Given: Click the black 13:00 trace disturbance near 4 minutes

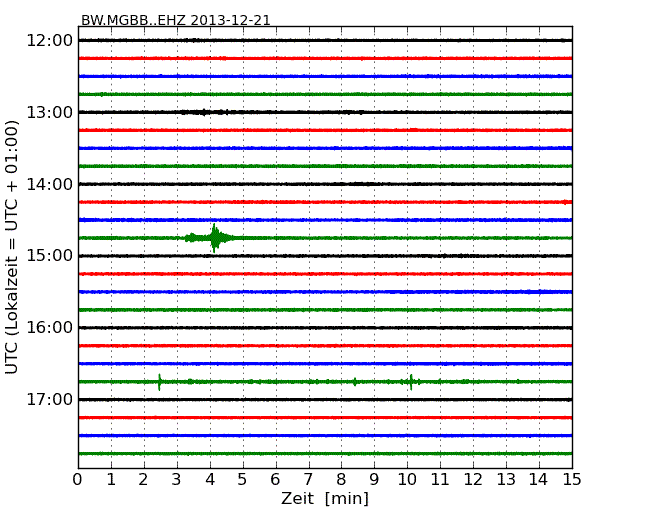Looking at the screenshot, I should [204, 112].
